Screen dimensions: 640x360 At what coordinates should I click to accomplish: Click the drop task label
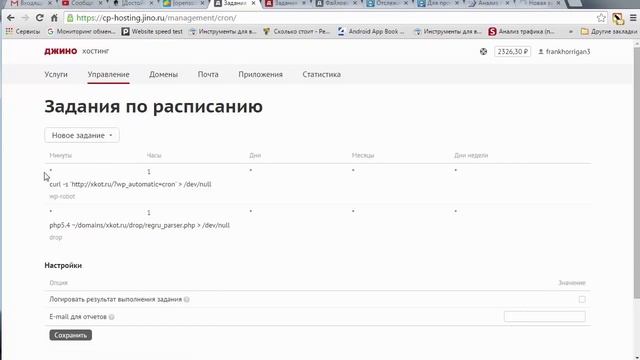(x=56, y=238)
